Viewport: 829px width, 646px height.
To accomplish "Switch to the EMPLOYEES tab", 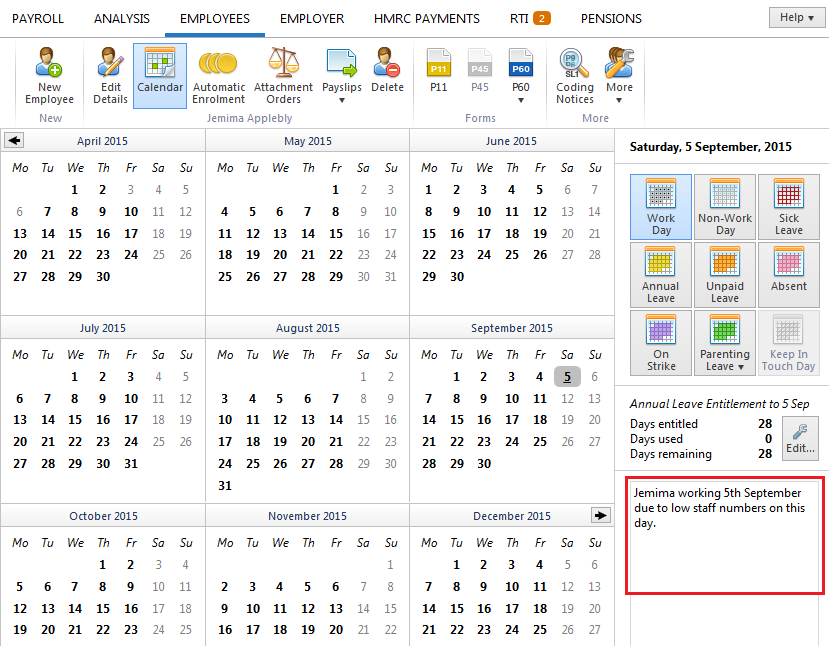I will point(215,19).
